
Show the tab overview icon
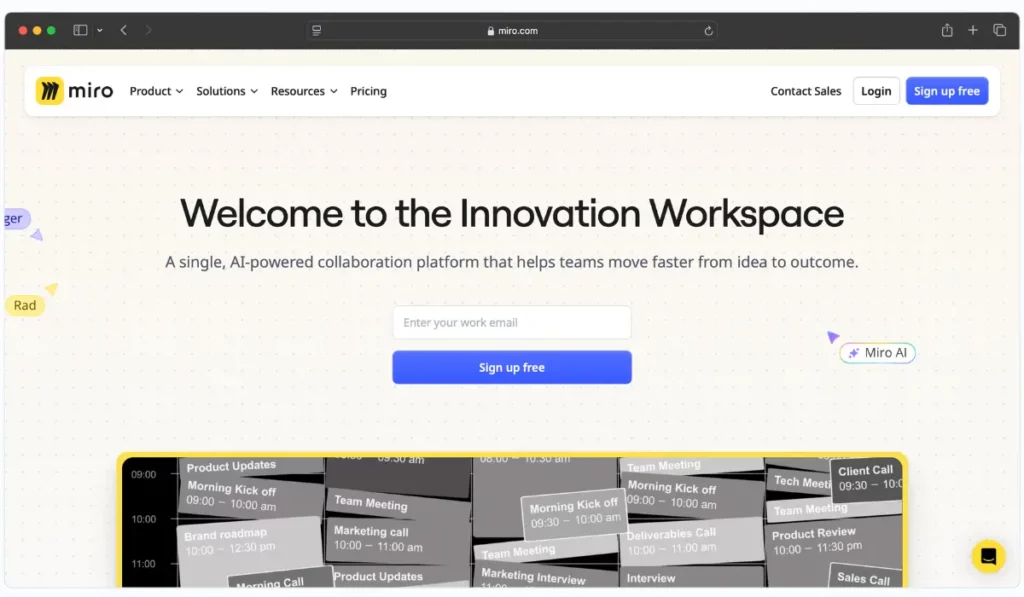click(999, 30)
